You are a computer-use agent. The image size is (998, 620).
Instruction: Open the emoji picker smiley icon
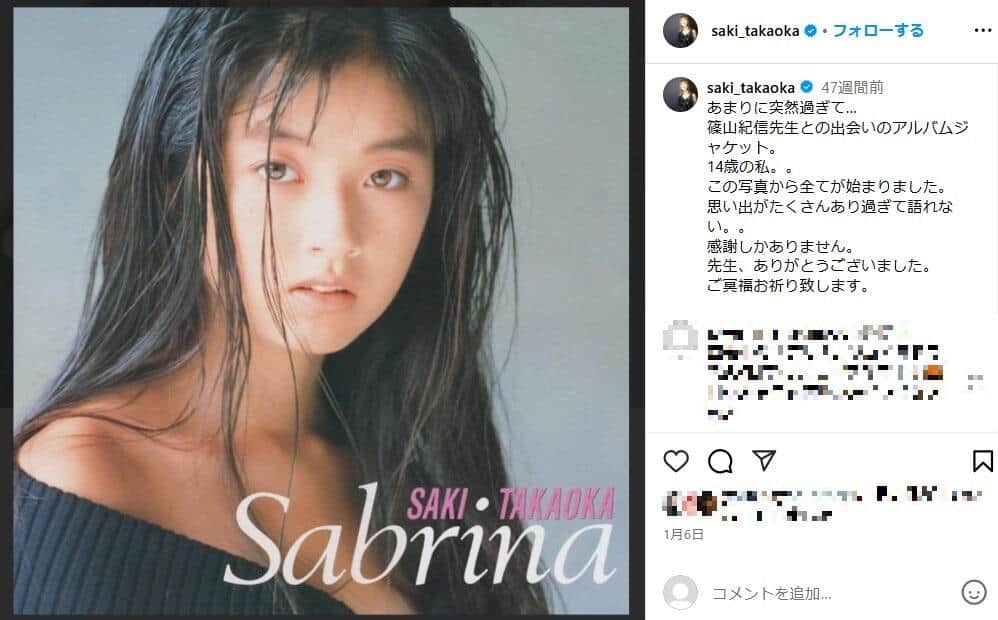point(973,593)
